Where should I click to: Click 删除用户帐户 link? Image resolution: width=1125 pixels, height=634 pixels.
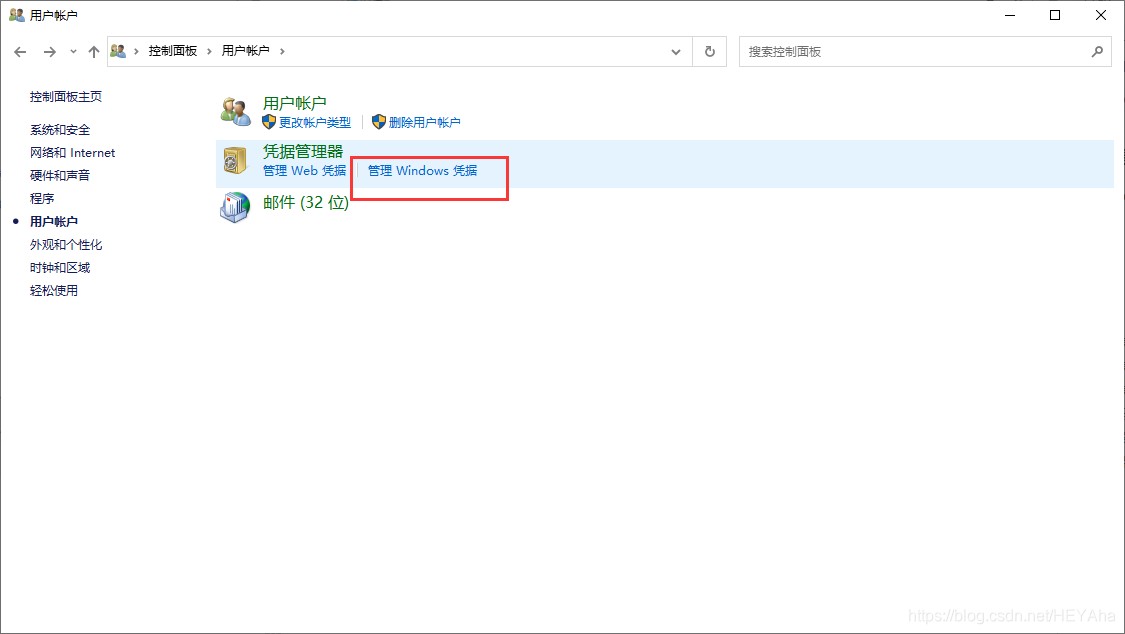coord(425,123)
